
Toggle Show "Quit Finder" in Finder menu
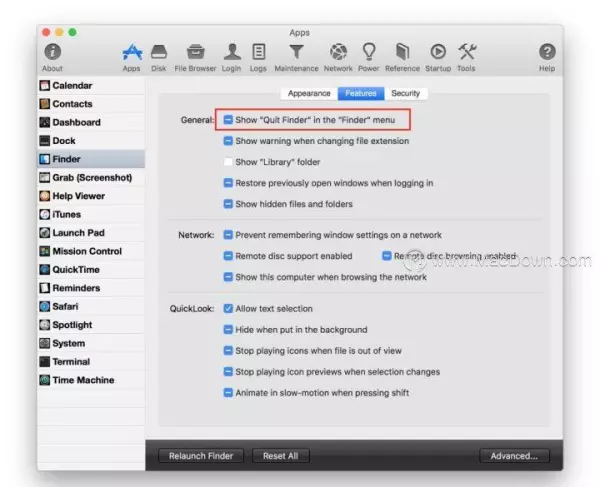(228, 120)
